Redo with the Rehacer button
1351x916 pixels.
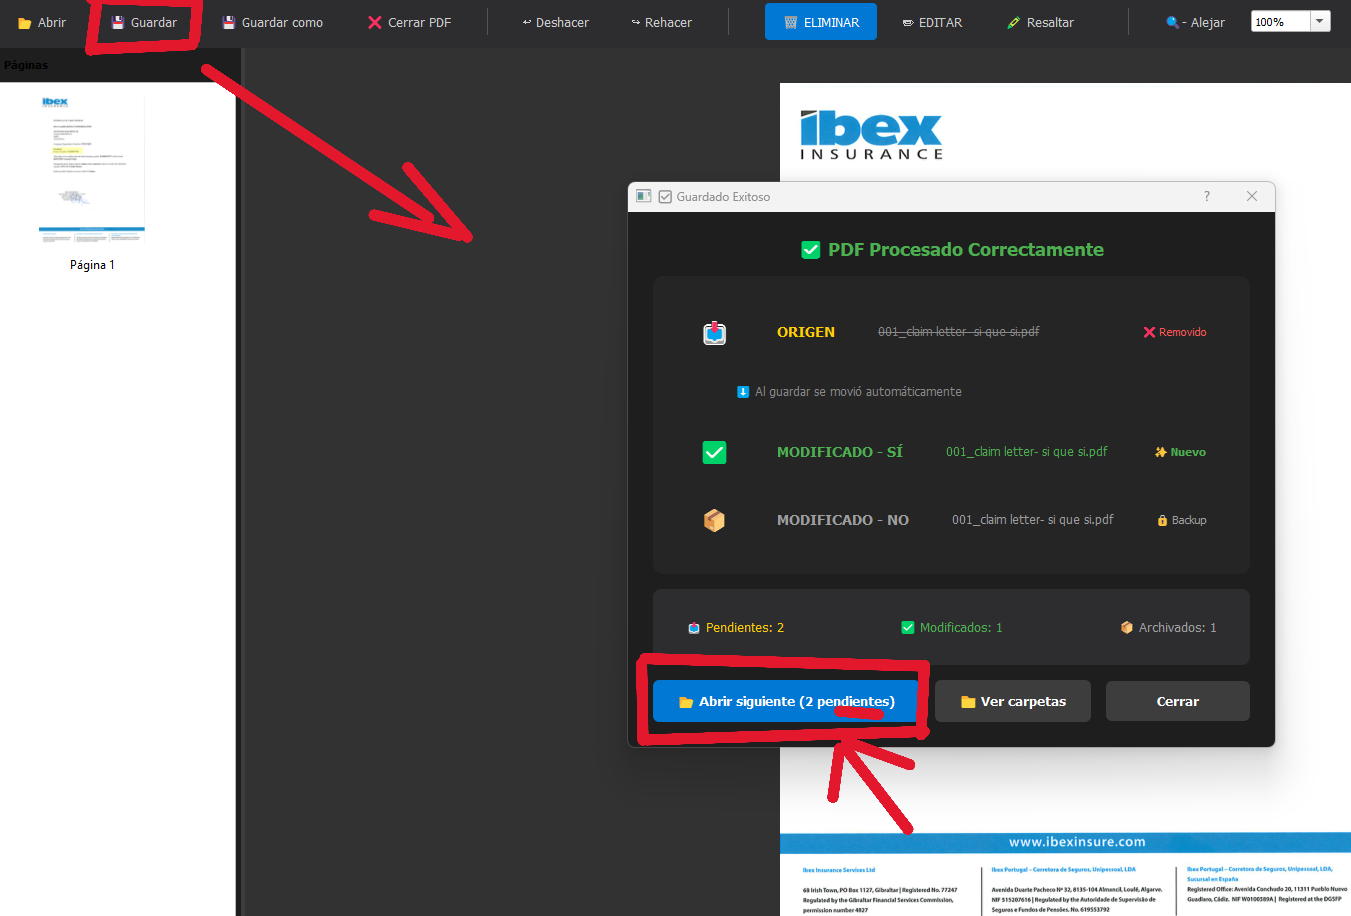point(661,22)
